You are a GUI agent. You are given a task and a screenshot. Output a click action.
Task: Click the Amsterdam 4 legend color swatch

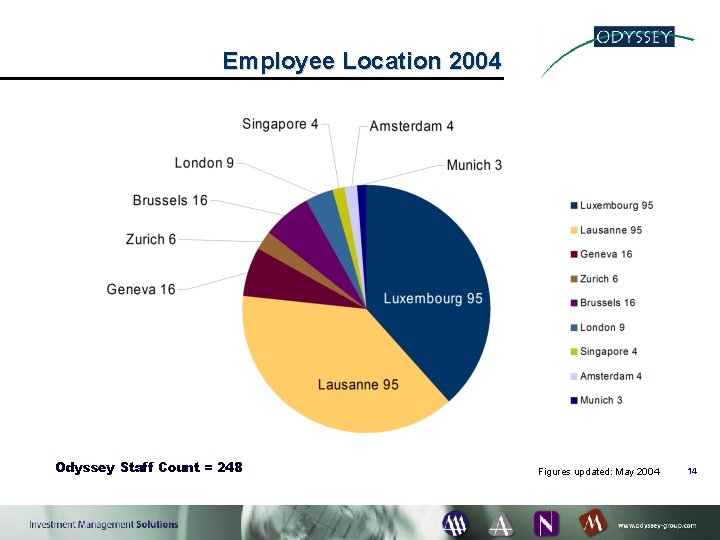[x=574, y=376]
